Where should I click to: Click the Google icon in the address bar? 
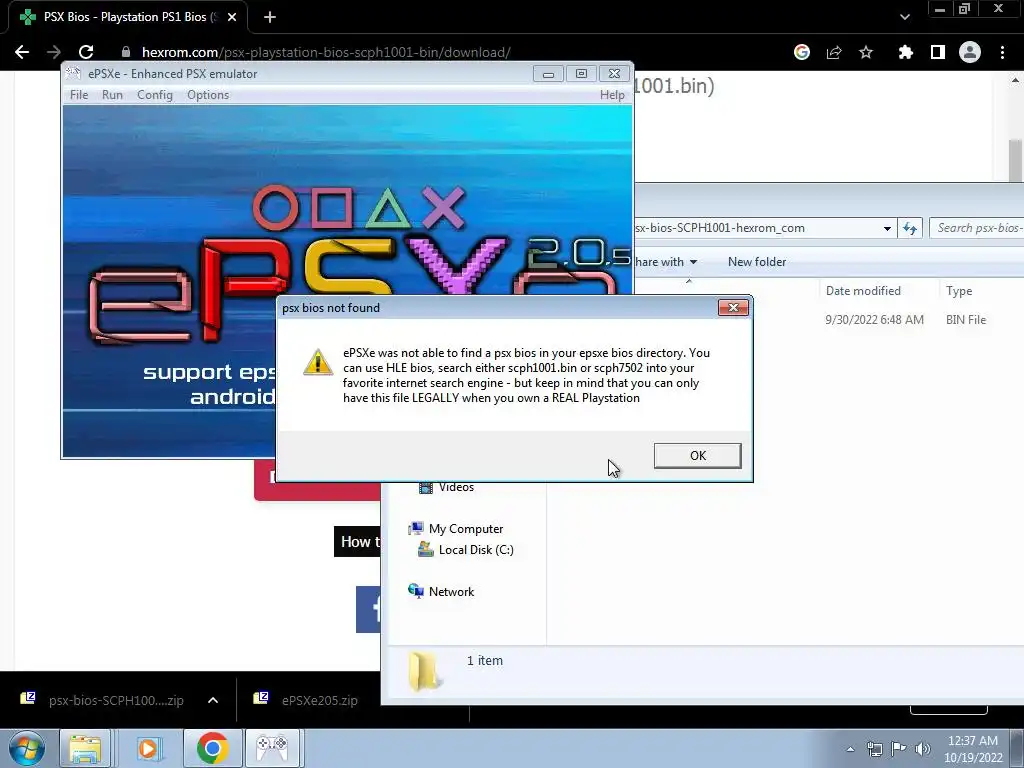point(802,52)
